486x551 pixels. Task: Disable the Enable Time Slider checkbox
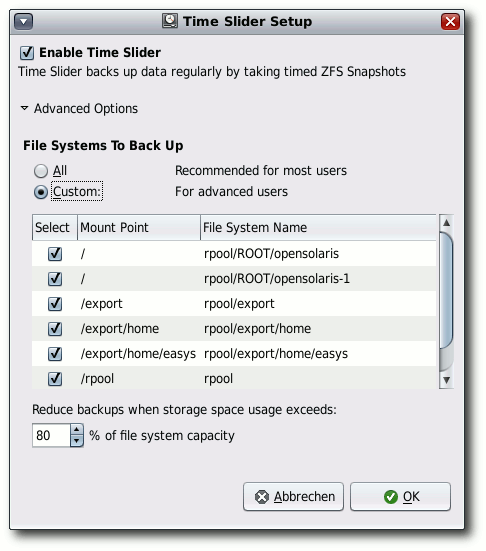(x=27, y=53)
